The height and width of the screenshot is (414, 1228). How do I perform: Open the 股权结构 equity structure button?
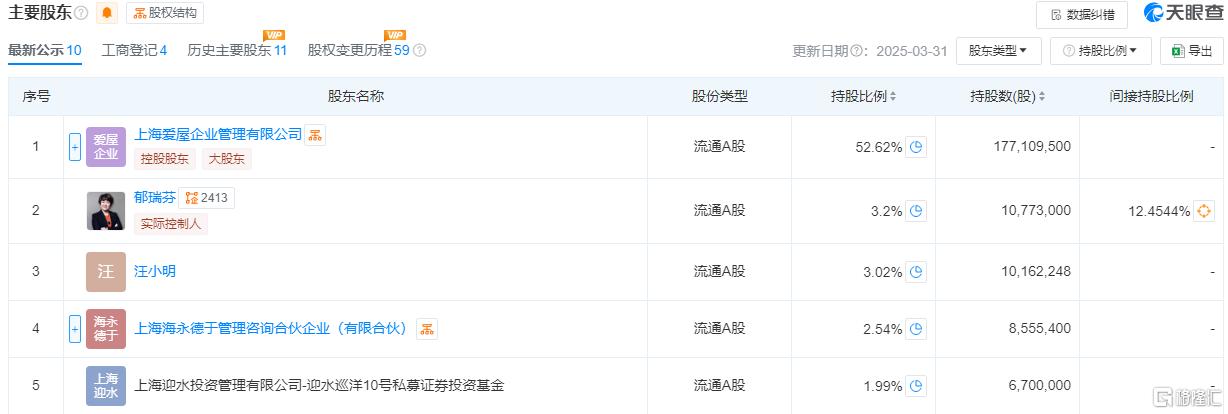[166, 13]
